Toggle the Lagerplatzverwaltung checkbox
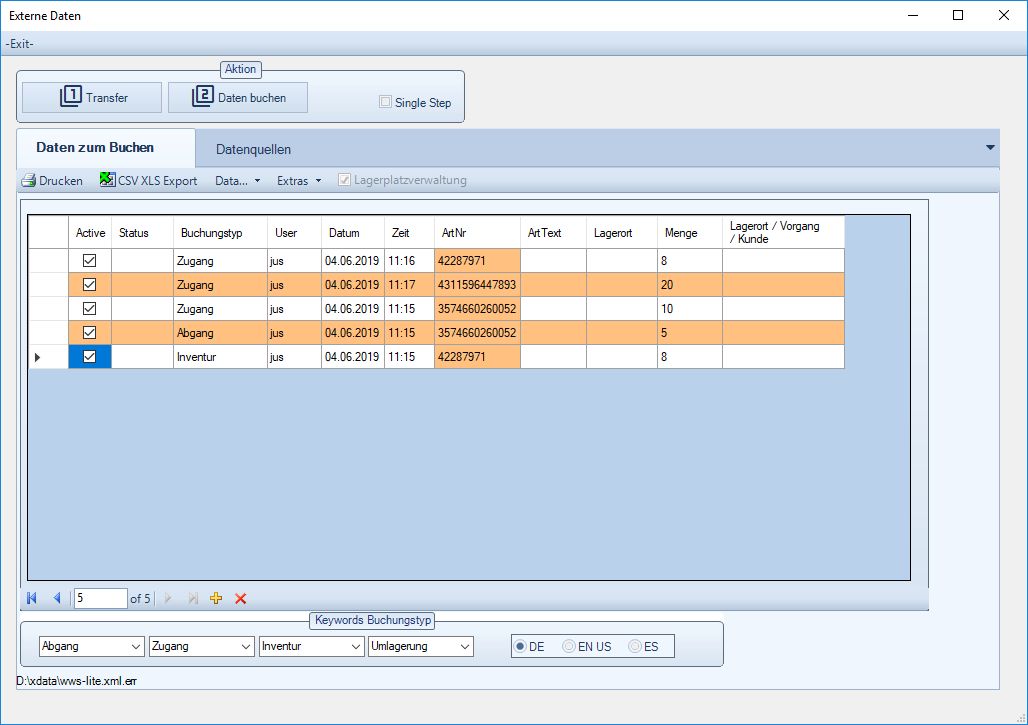Image resolution: width=1028 pixels, height=725 pixels. (x=344, y=180)
